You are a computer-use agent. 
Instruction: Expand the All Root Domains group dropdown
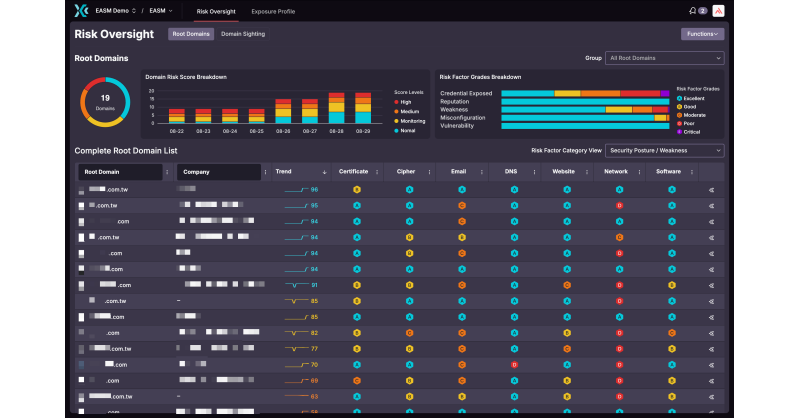point(665,58)
